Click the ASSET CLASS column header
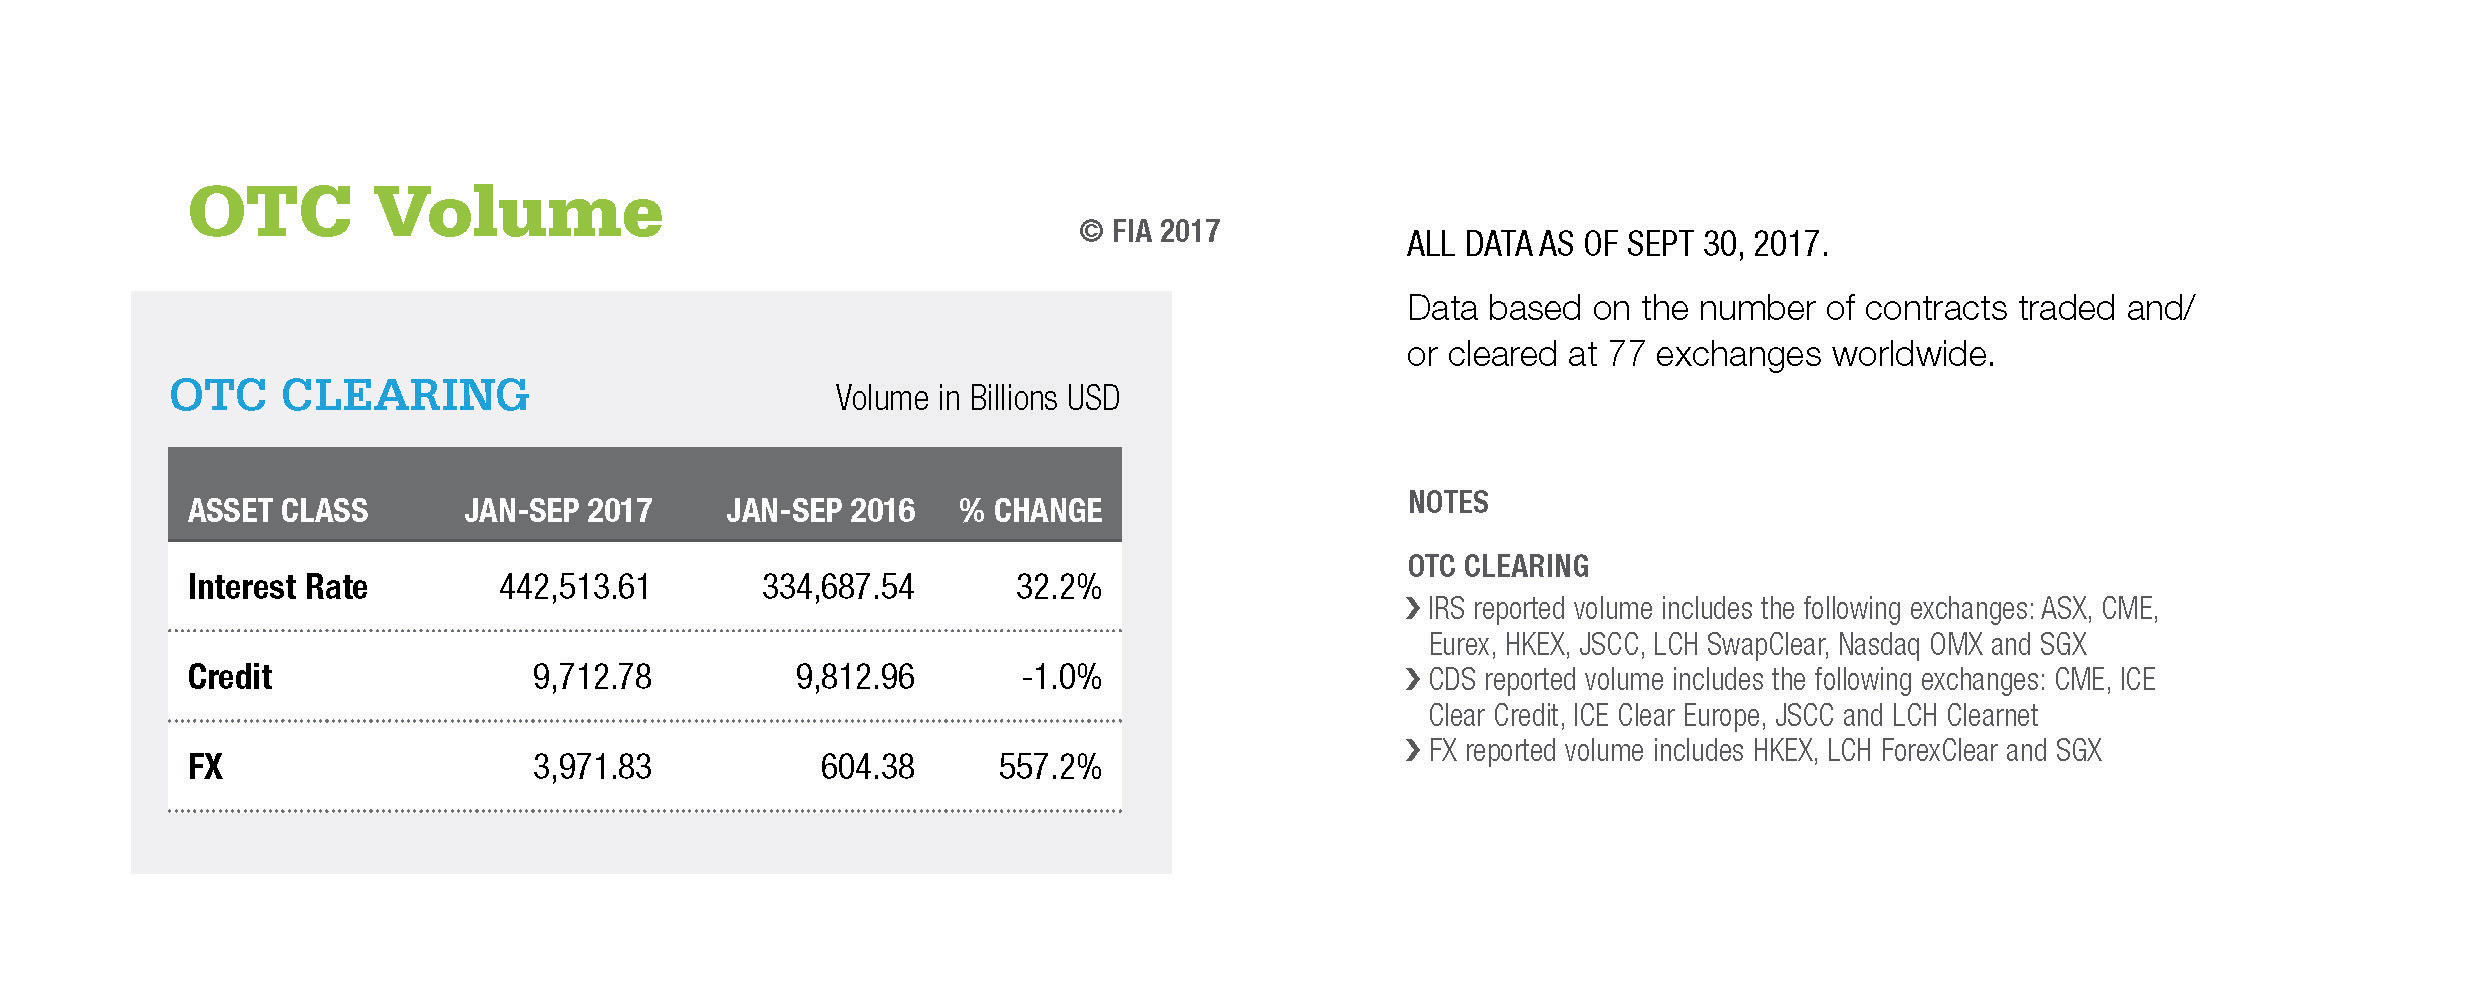 pyautogui.click(x=278, y=510)
